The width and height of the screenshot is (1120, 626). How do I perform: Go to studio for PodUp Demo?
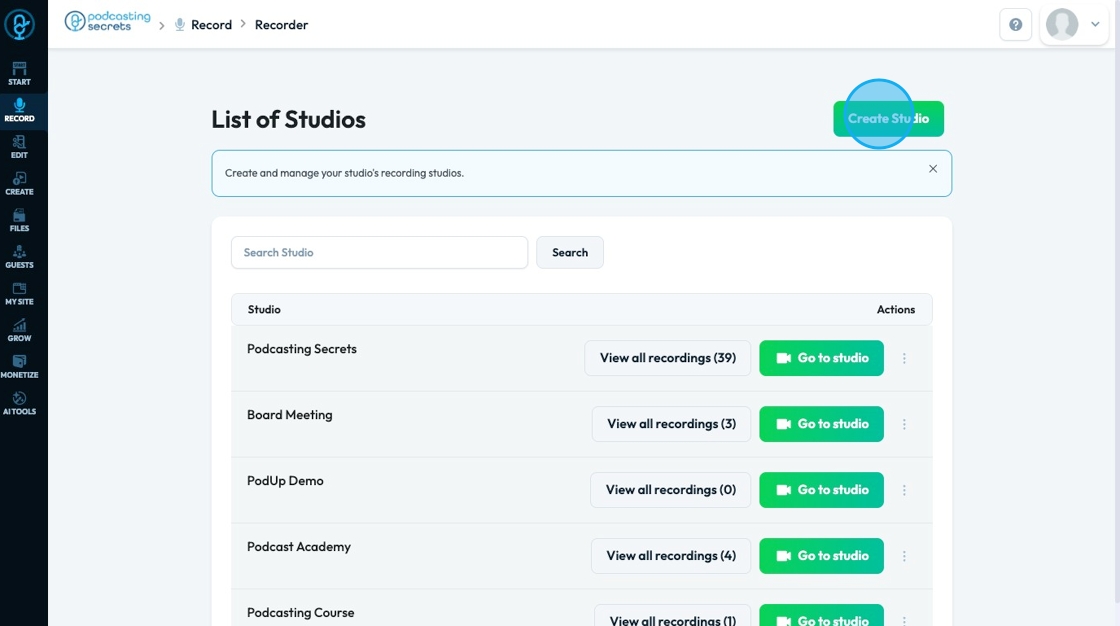[821, 490]
